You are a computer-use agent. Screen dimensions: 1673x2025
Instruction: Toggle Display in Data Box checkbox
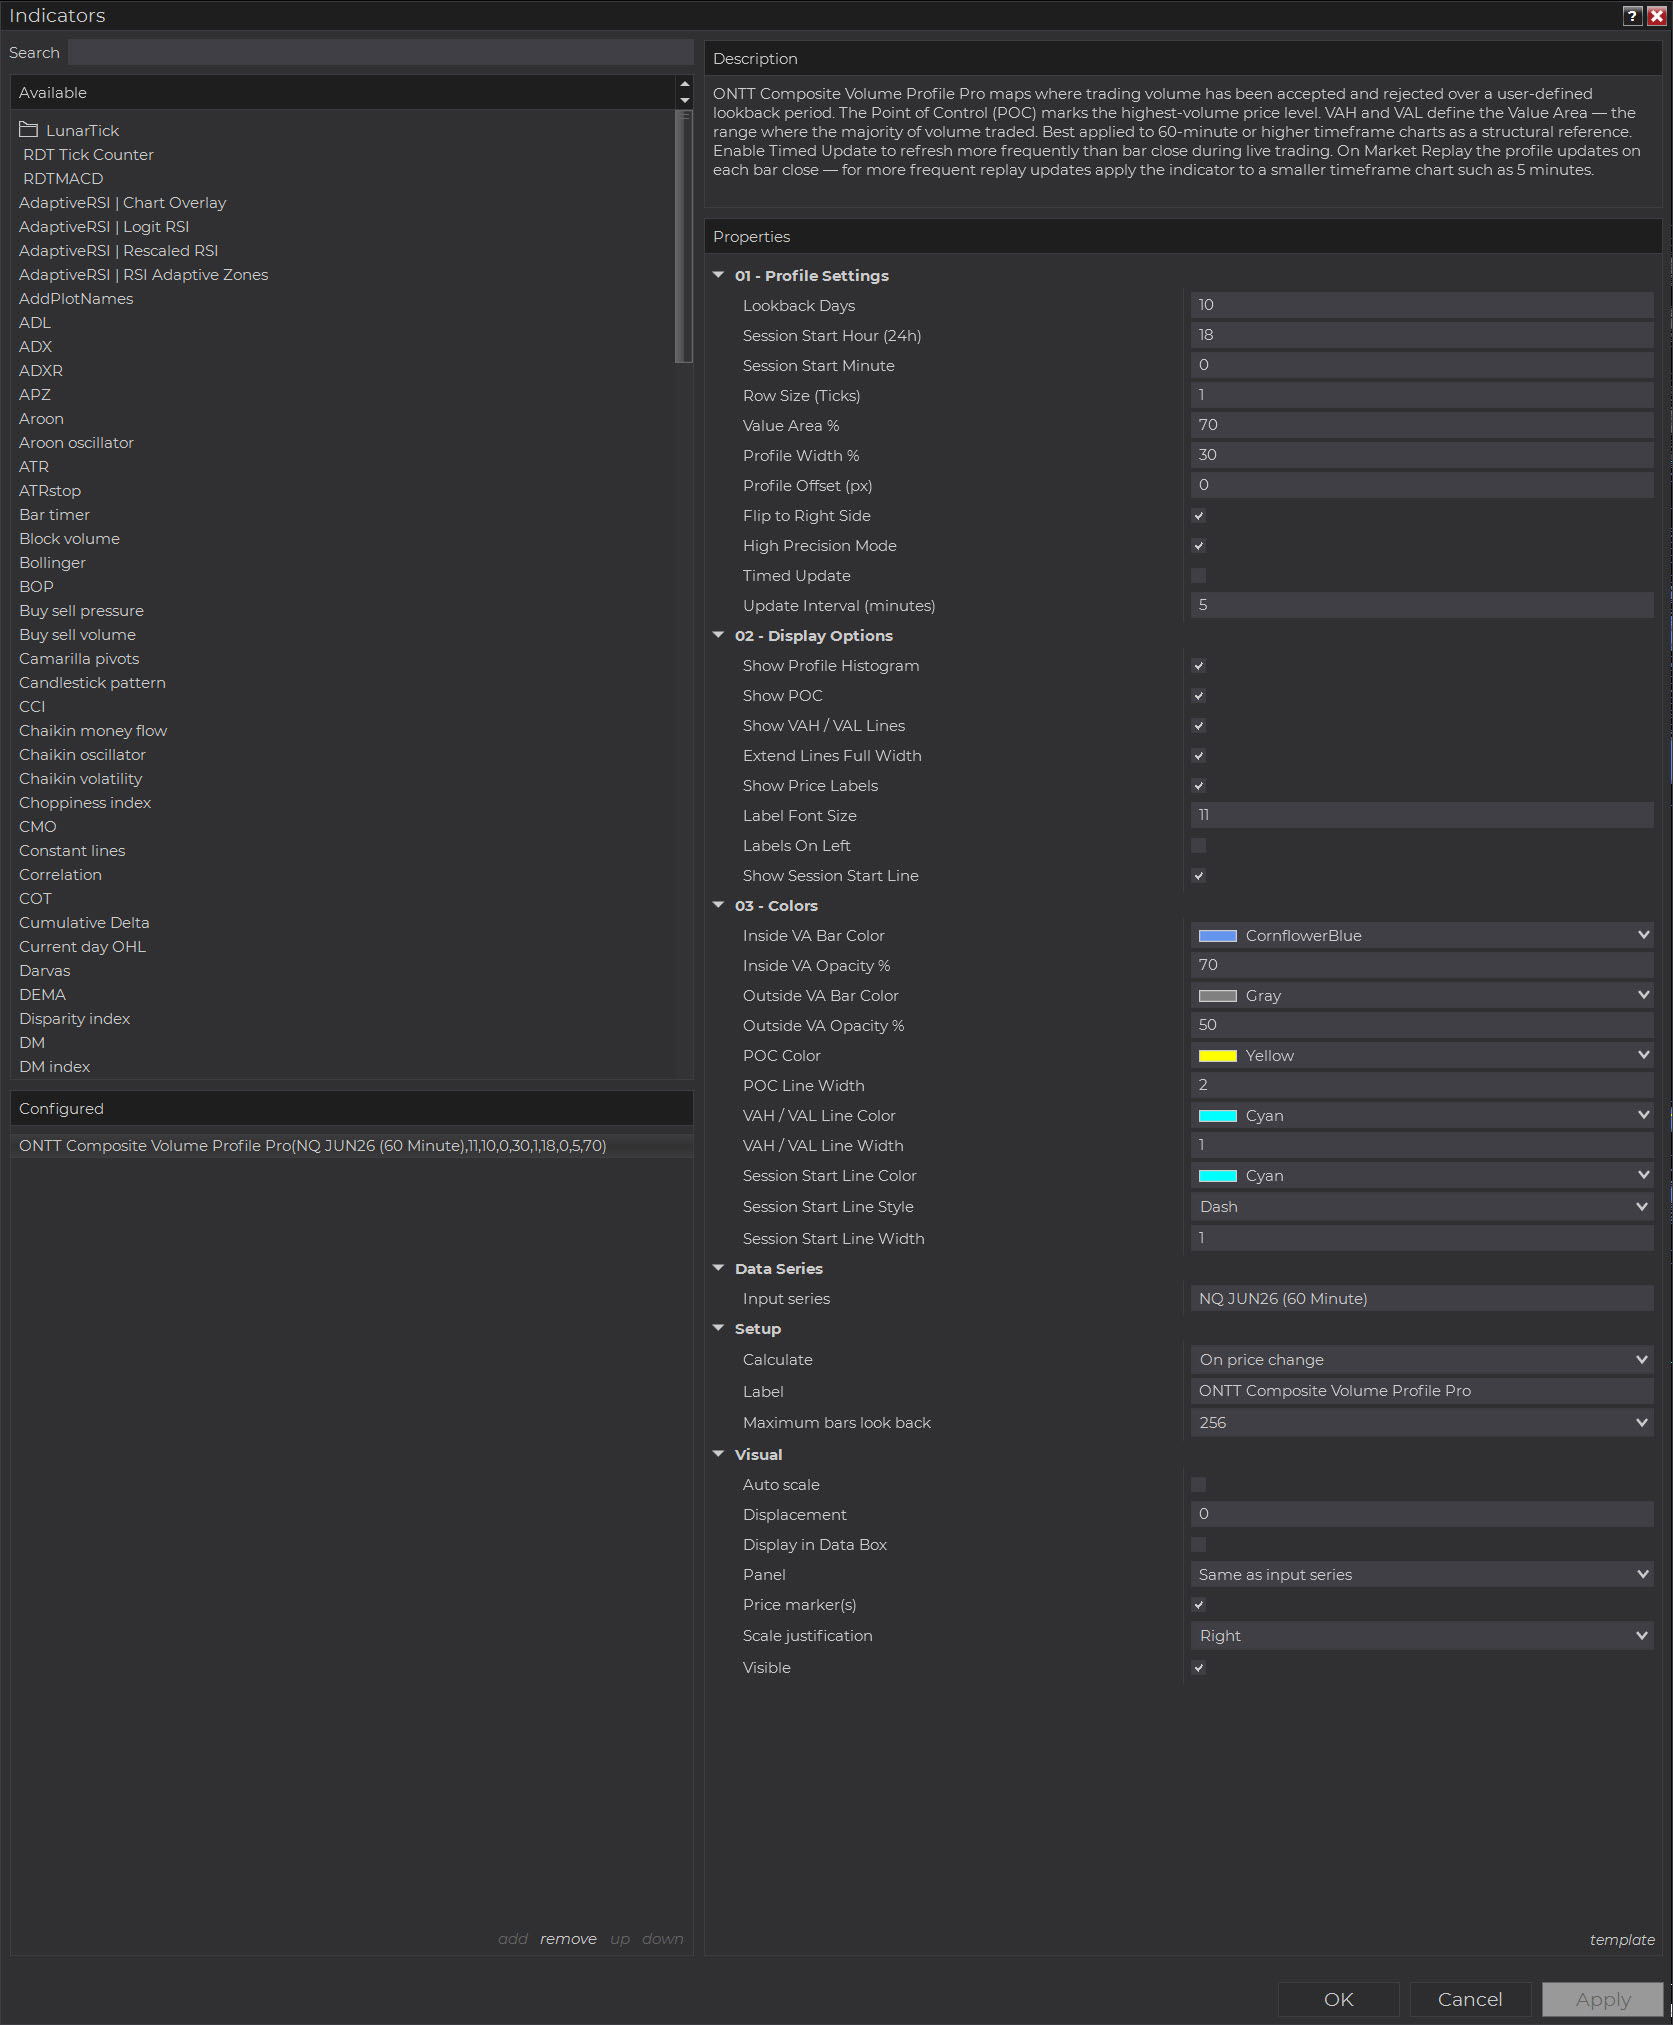pyautogui.click(x=1198, y=1545)
